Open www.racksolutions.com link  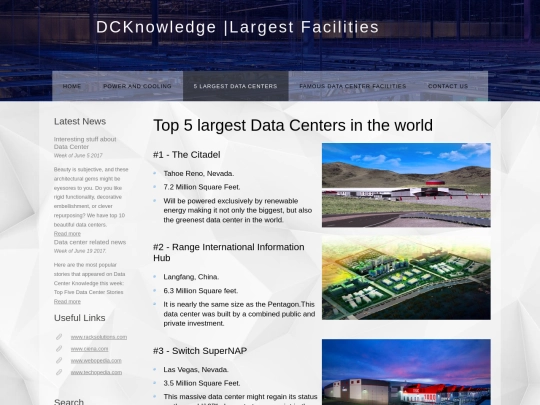(x=99, y=337)
